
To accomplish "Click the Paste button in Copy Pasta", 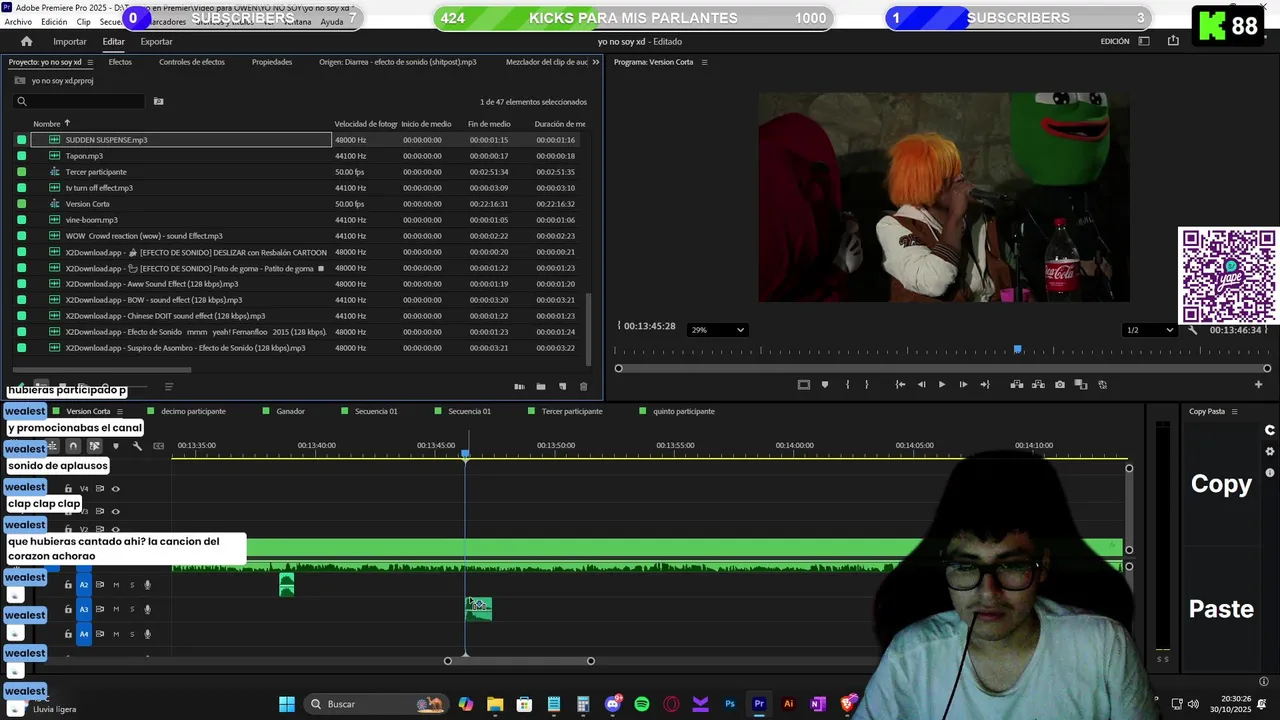I will point(1221,609).
